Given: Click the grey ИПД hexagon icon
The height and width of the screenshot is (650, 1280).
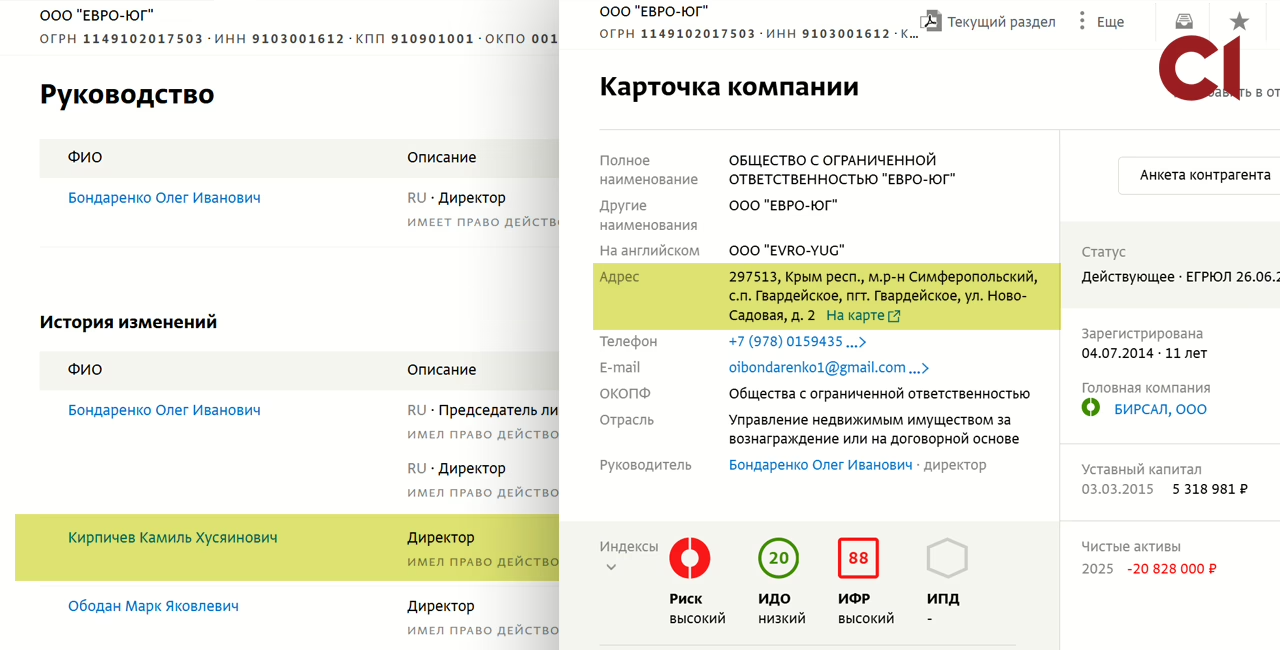Looking at the screenshot, I should click(x=946, y=558).
